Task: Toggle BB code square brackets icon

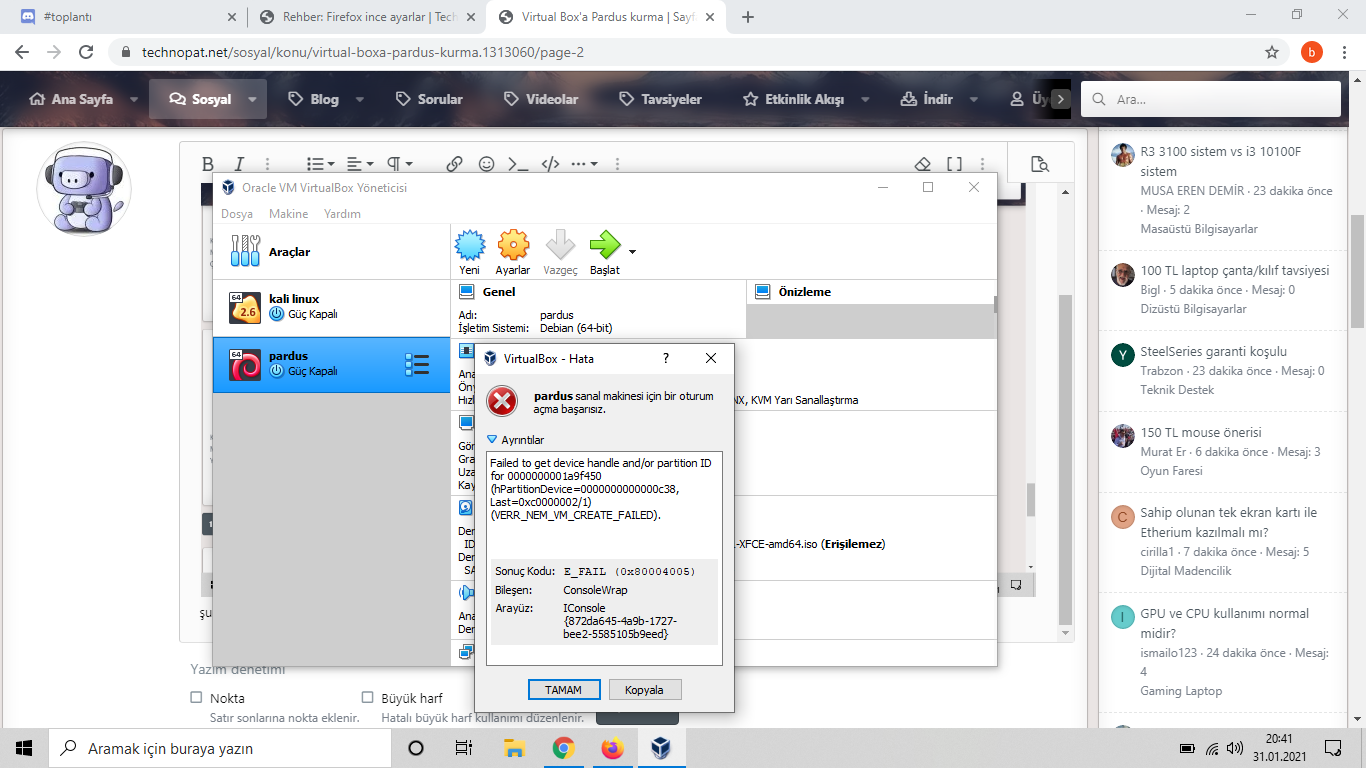Action: [x=955, y=164]
